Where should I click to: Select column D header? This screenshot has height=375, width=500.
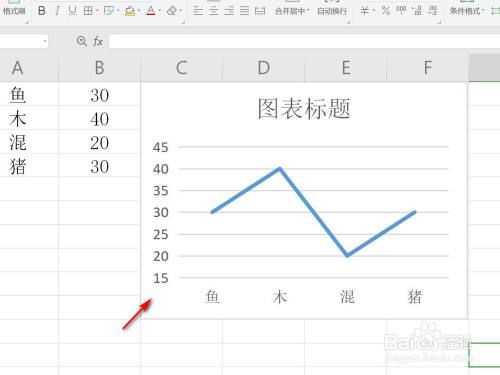click(263, 68)
